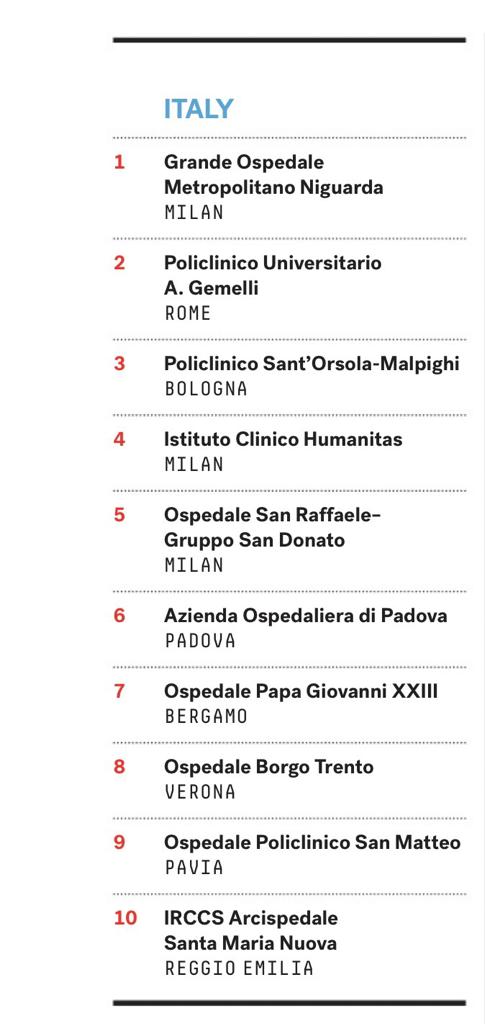The width and height of the screenshot is (485, 1024).
Task: Open Policlinico Universitario A. Gemelli entry
Action: 273,275
